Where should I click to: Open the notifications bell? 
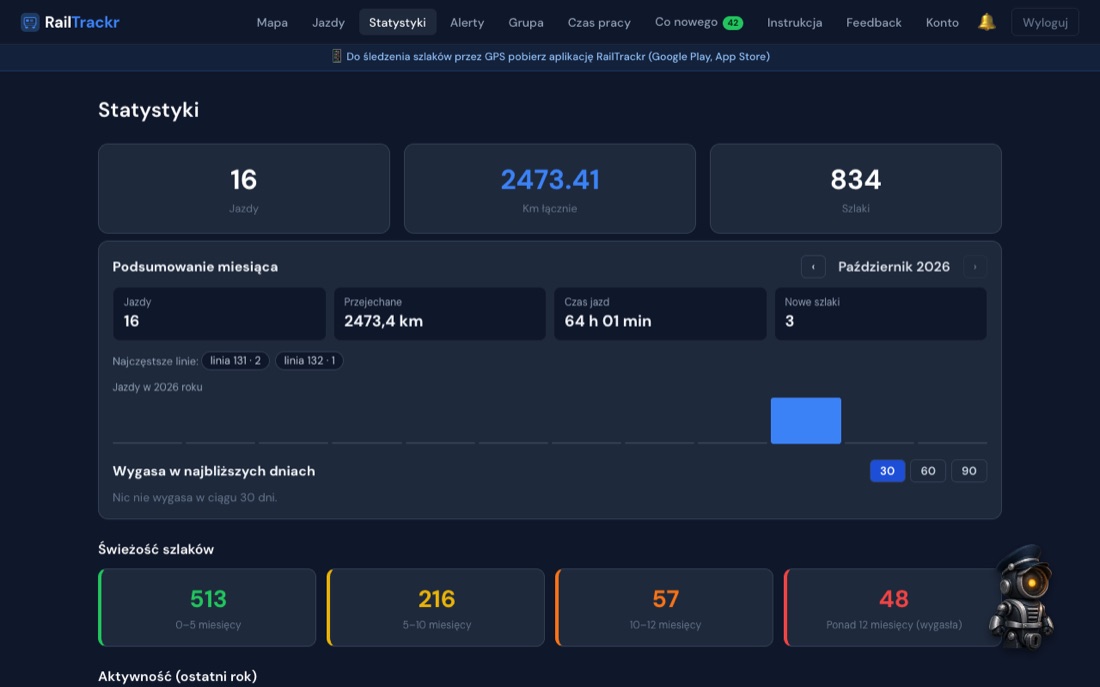click(x=986, y=22)
